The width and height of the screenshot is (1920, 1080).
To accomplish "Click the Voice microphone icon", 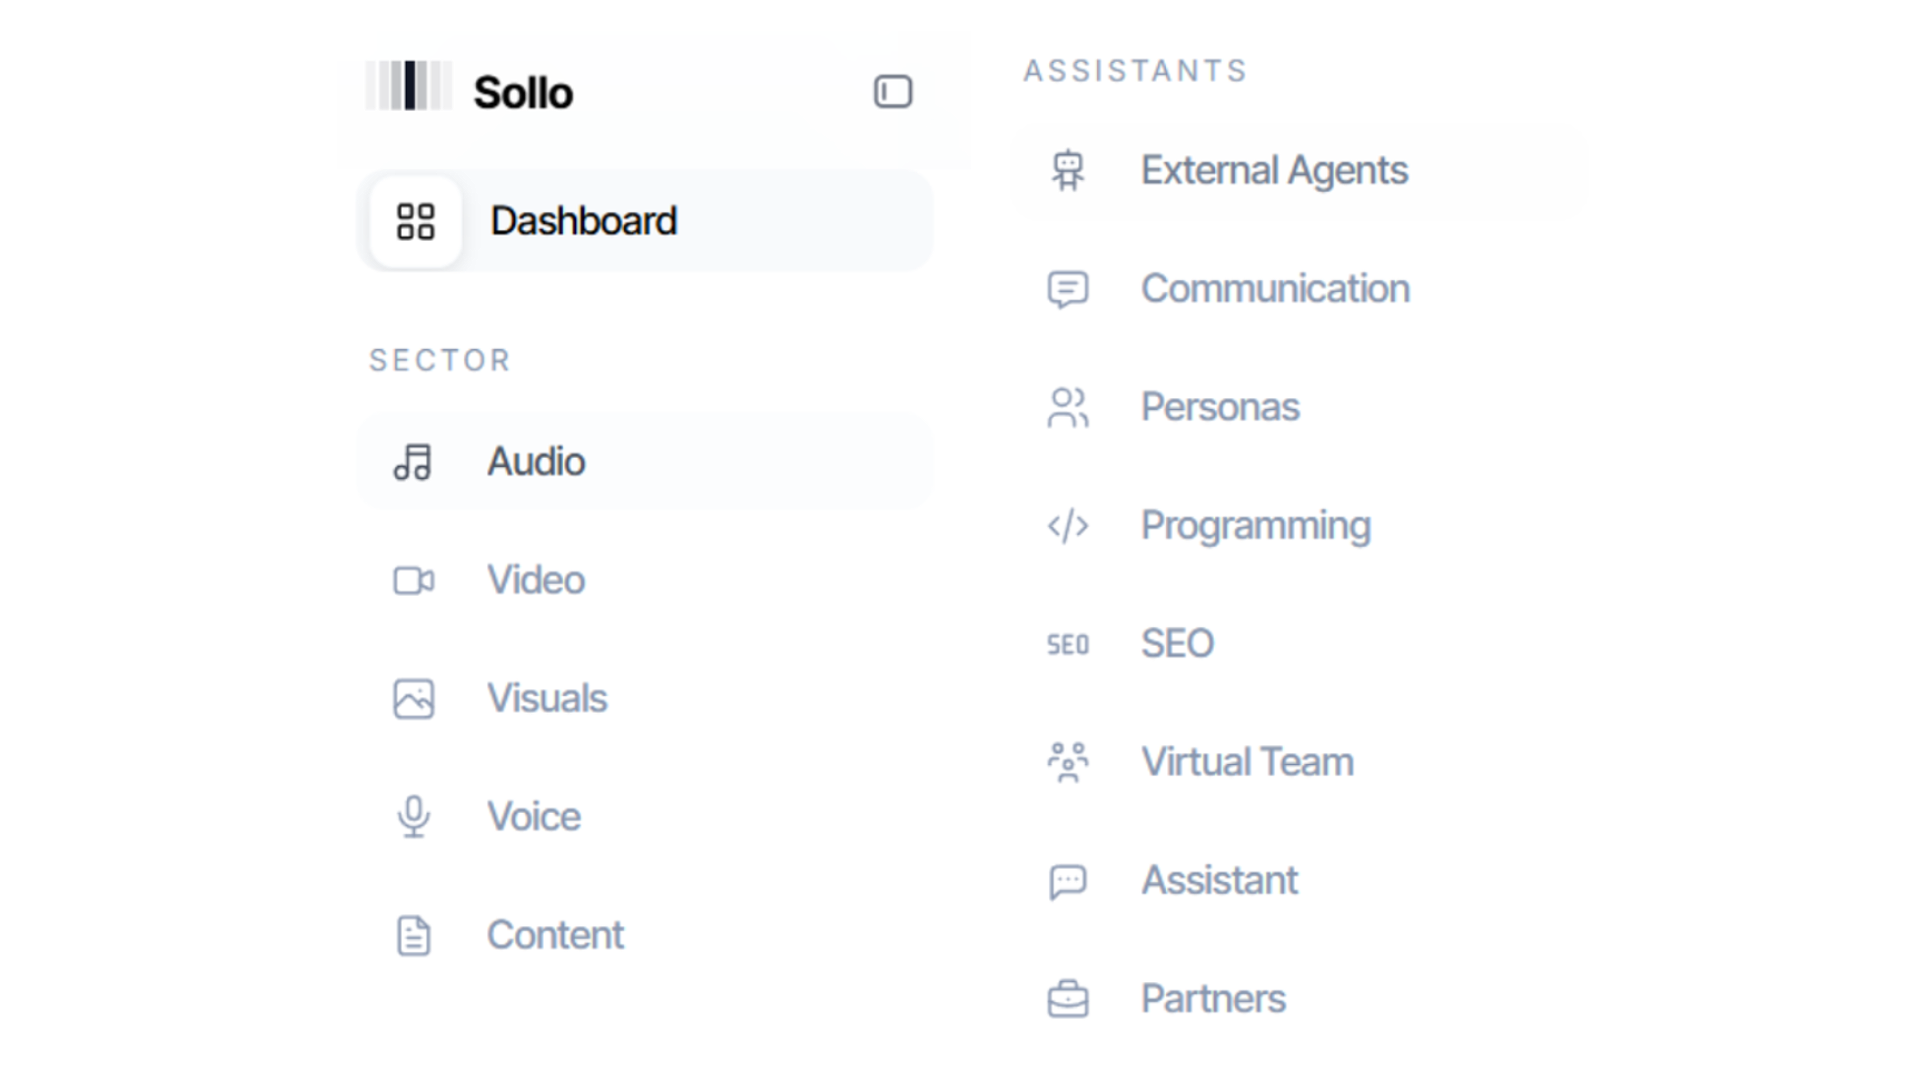I will click(x=413, y=817).
